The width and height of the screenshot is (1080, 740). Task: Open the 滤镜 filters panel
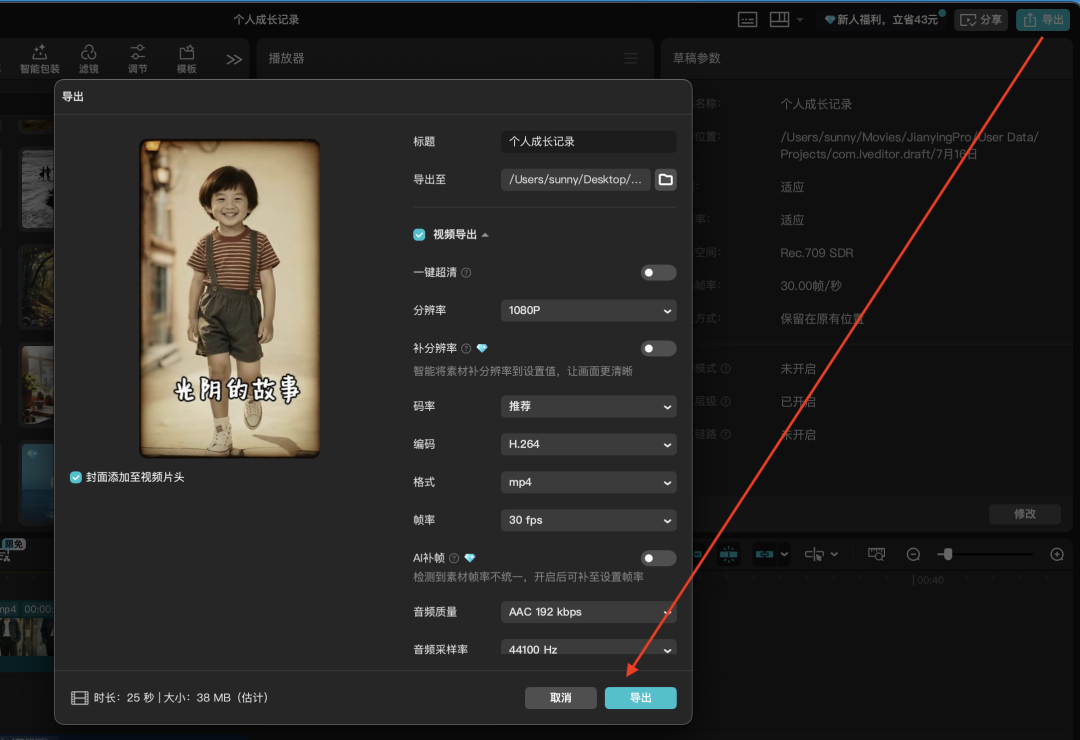pos(88,59)
